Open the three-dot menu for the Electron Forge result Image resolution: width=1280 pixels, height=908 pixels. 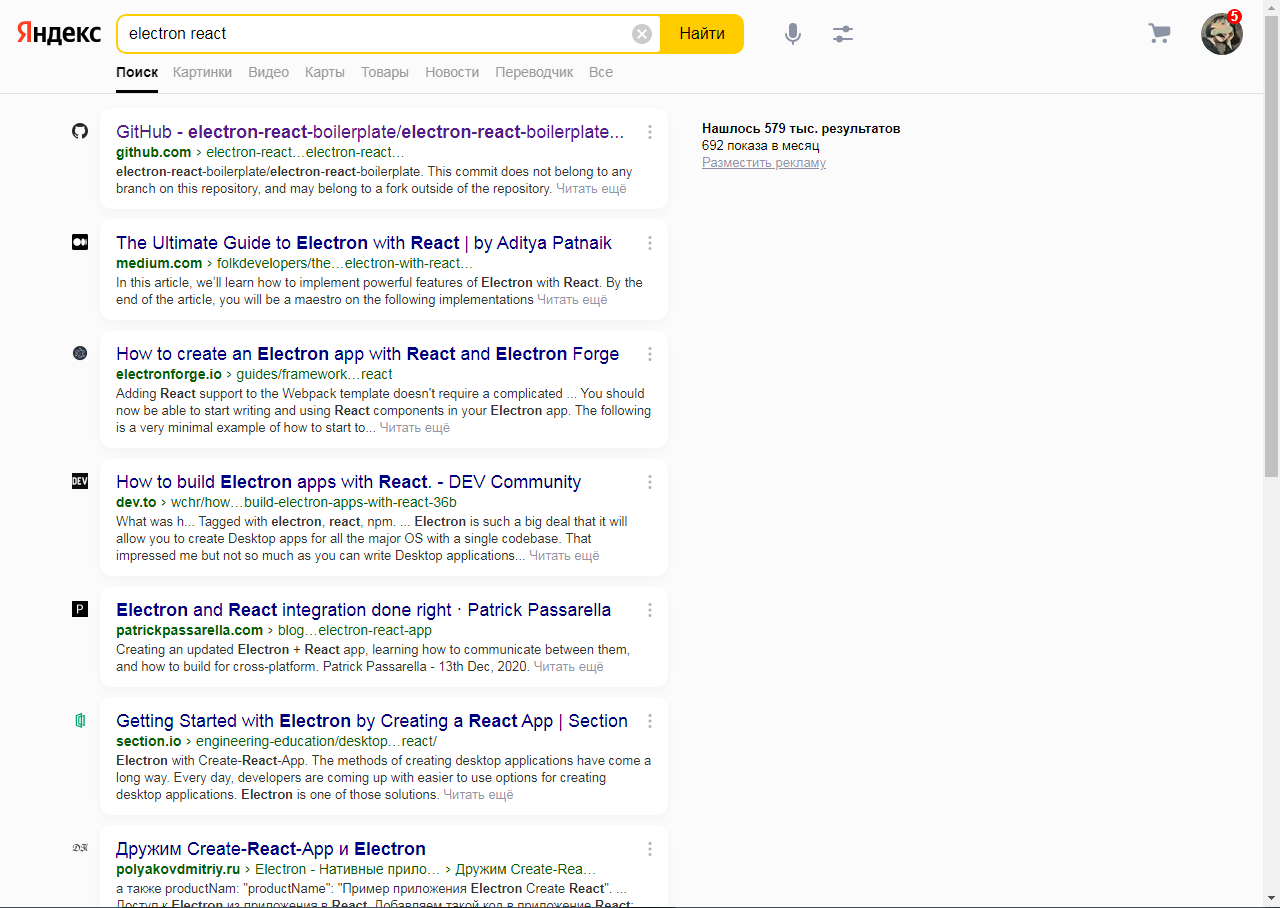pyautogui.click(x=650, y=354)
